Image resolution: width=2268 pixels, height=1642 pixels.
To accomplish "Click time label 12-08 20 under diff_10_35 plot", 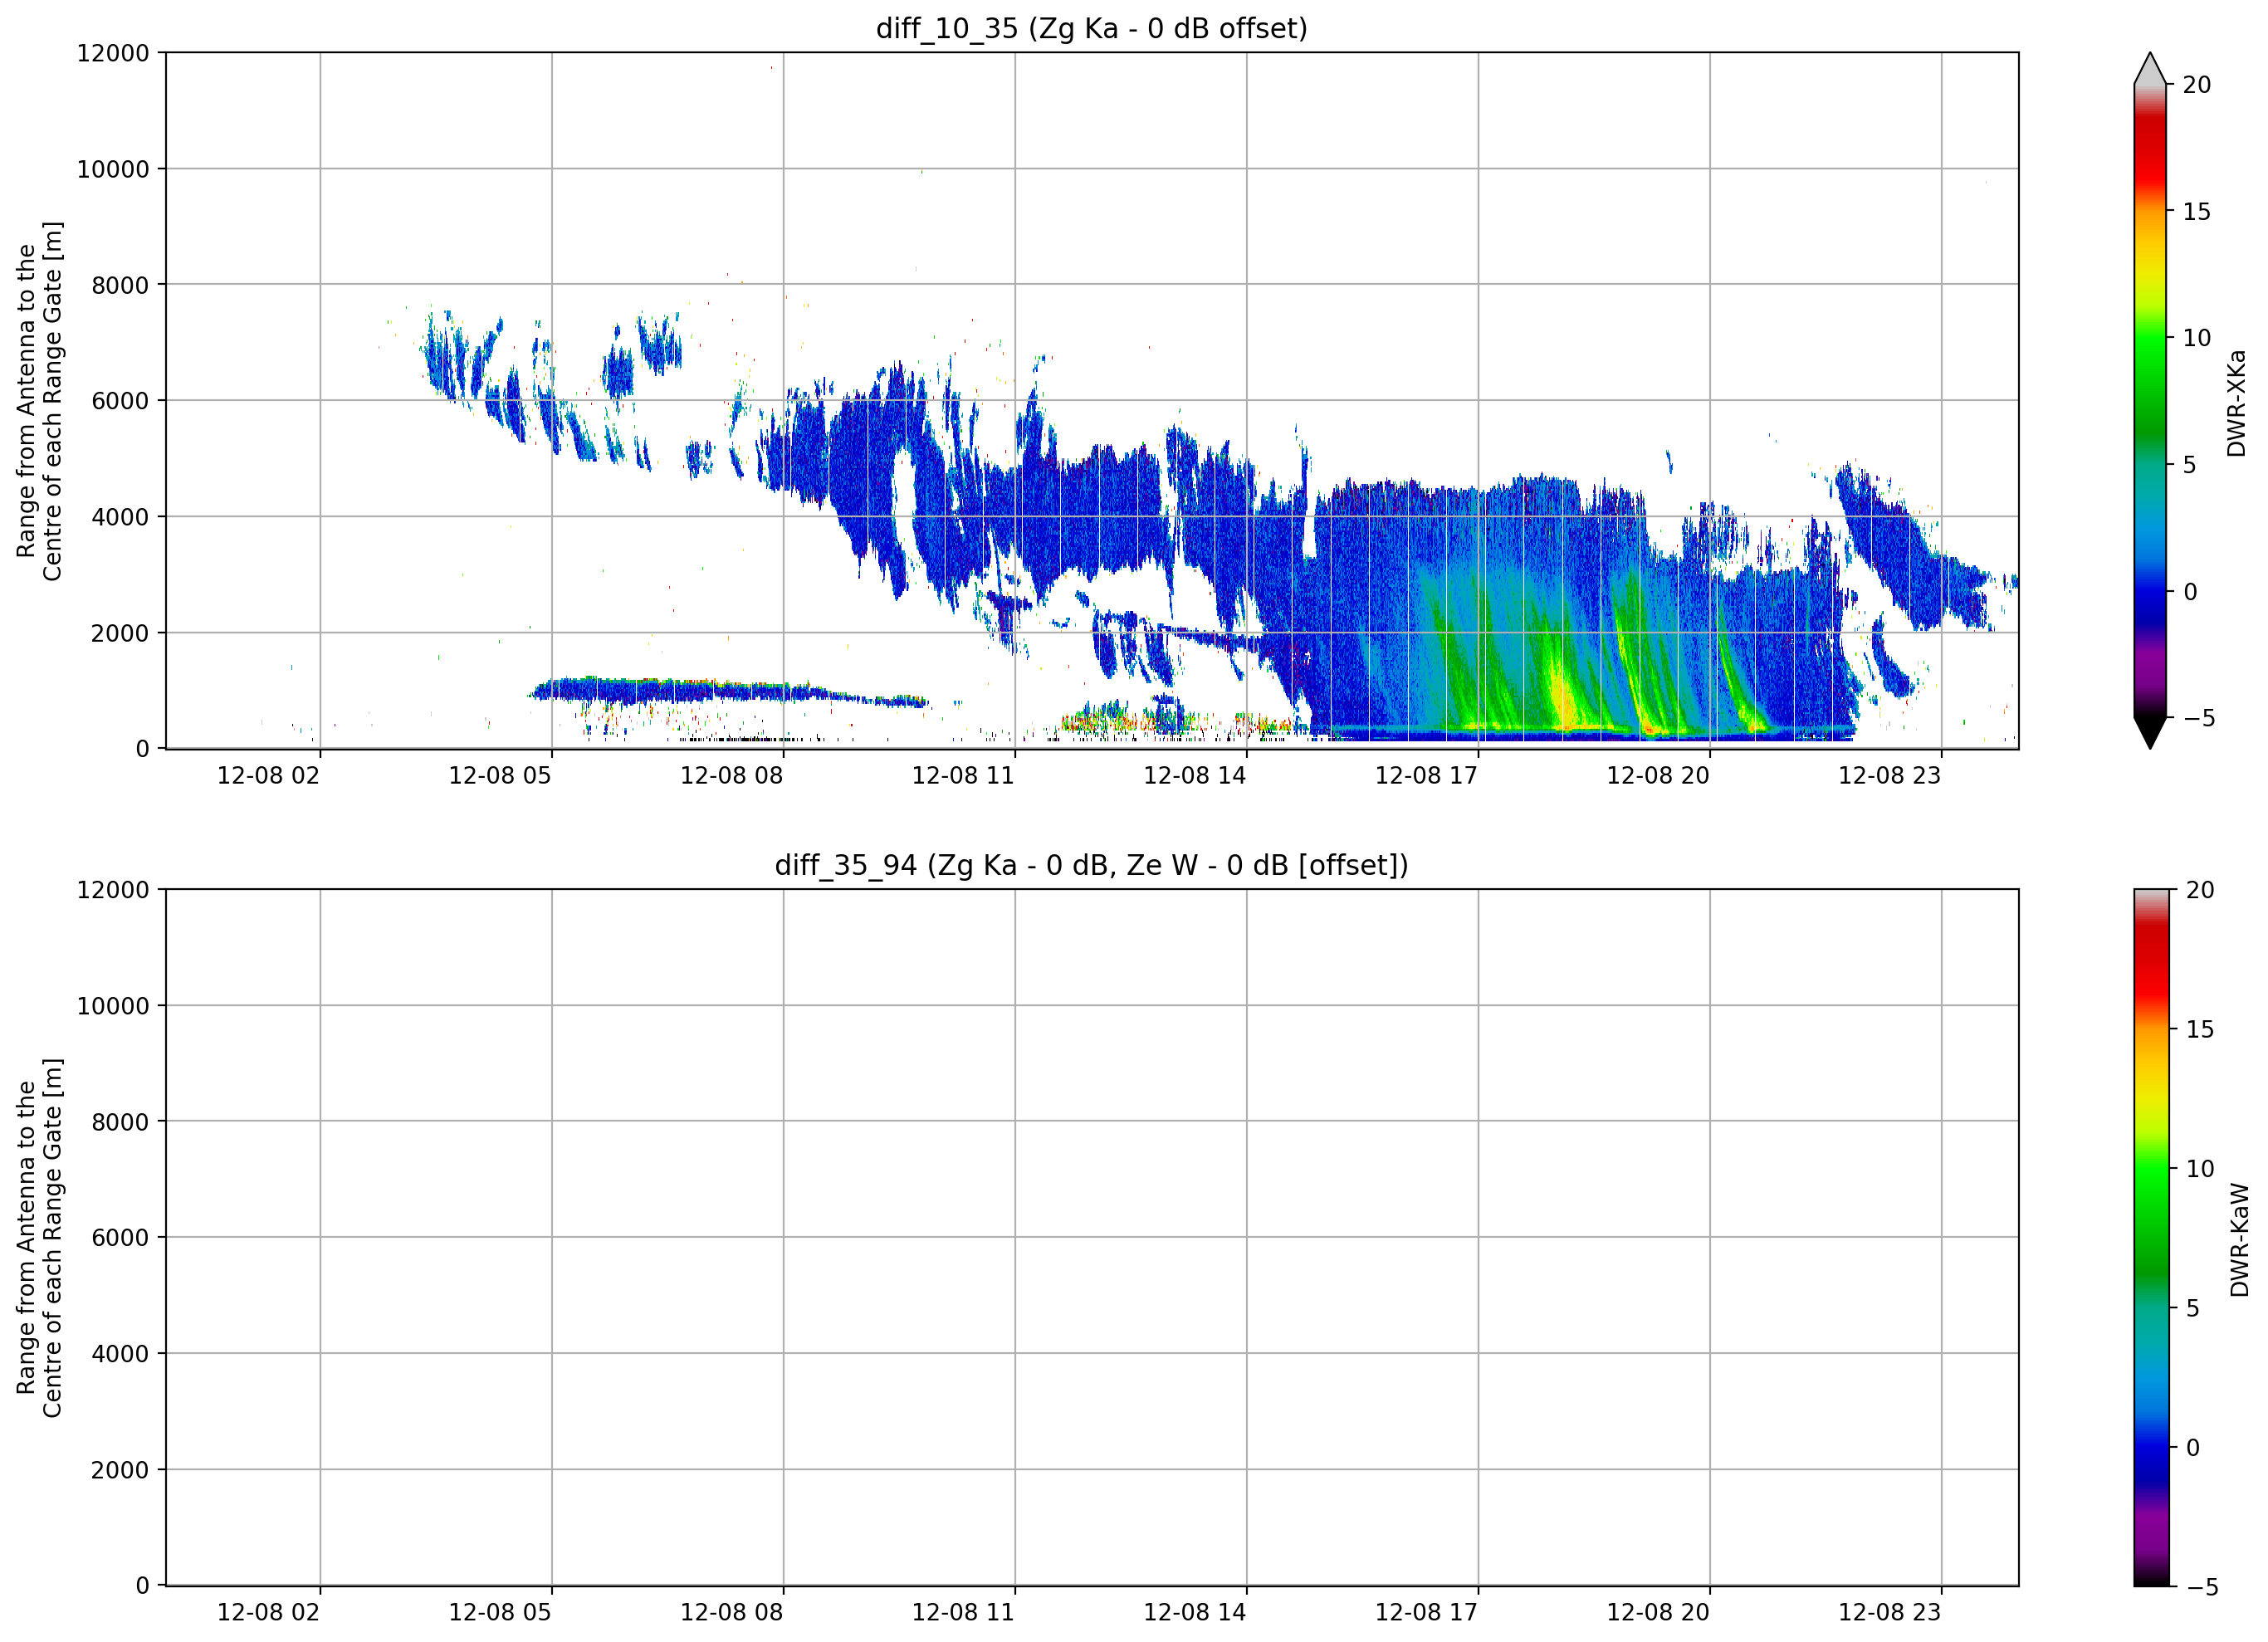I will pyautogui.click(x=1658, y=776).
